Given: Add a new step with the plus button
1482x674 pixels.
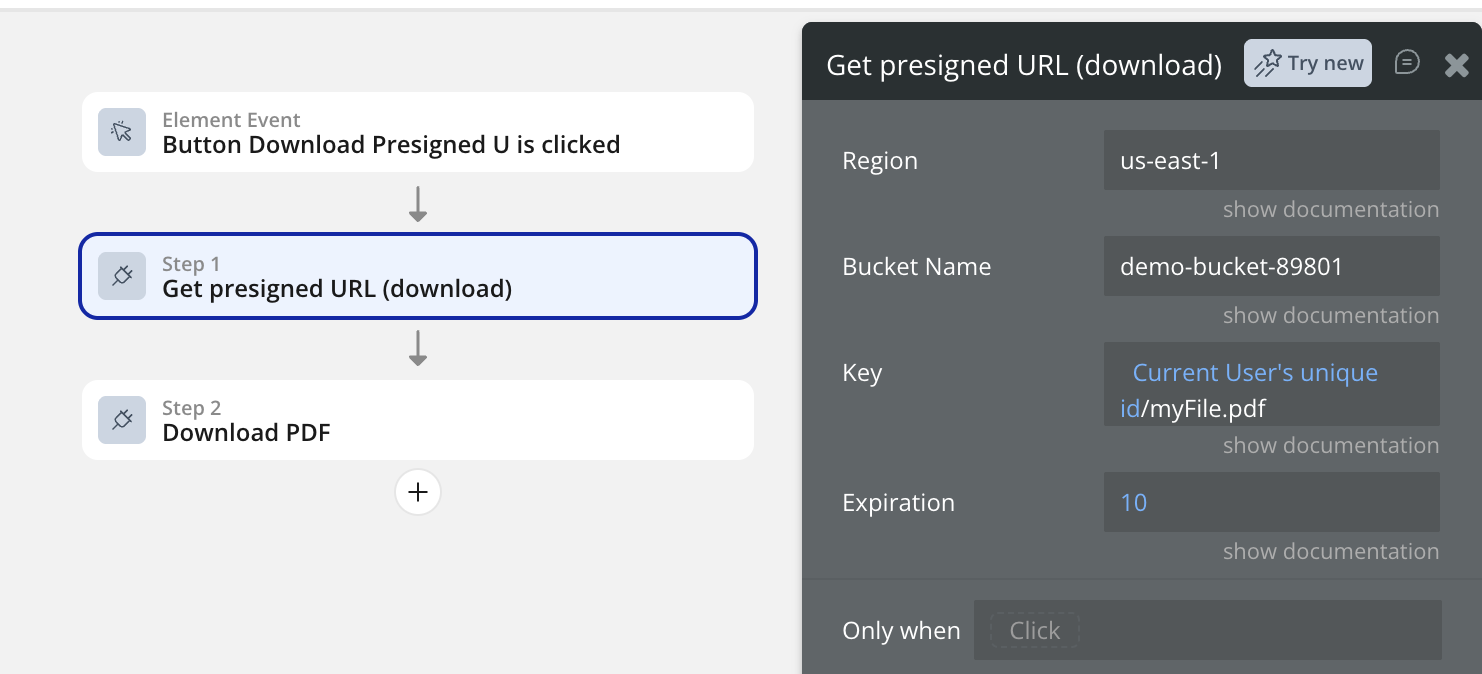Looking at the screenshot, I should pos(418,492).
